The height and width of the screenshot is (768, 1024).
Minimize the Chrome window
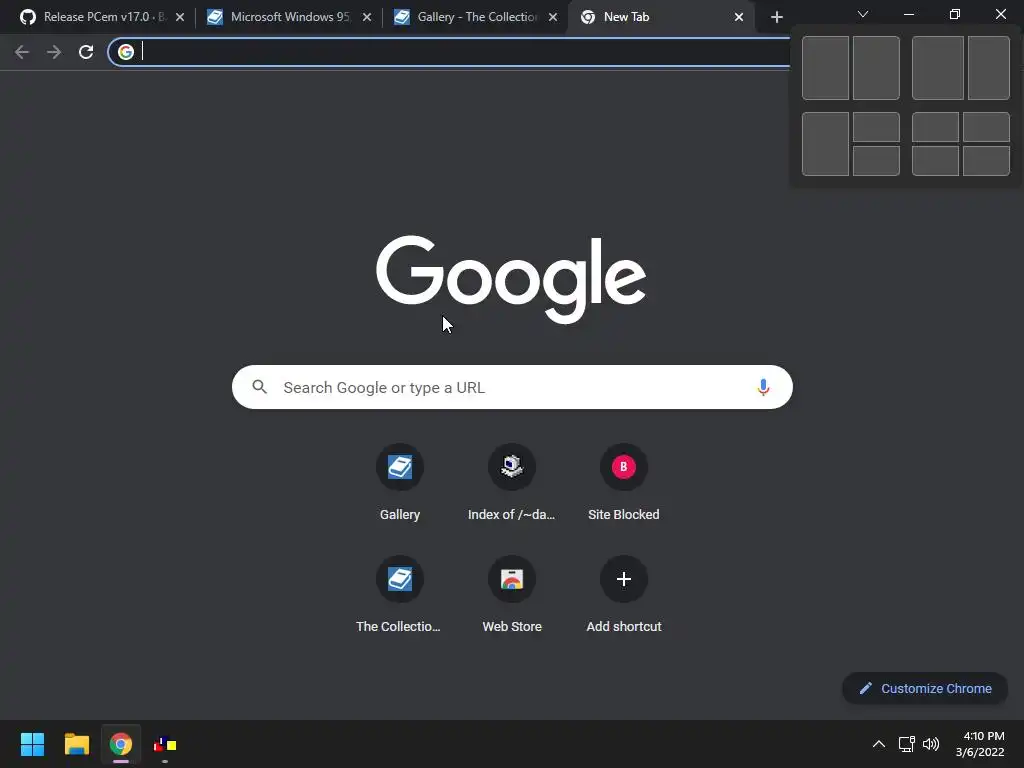coord(908,14)
